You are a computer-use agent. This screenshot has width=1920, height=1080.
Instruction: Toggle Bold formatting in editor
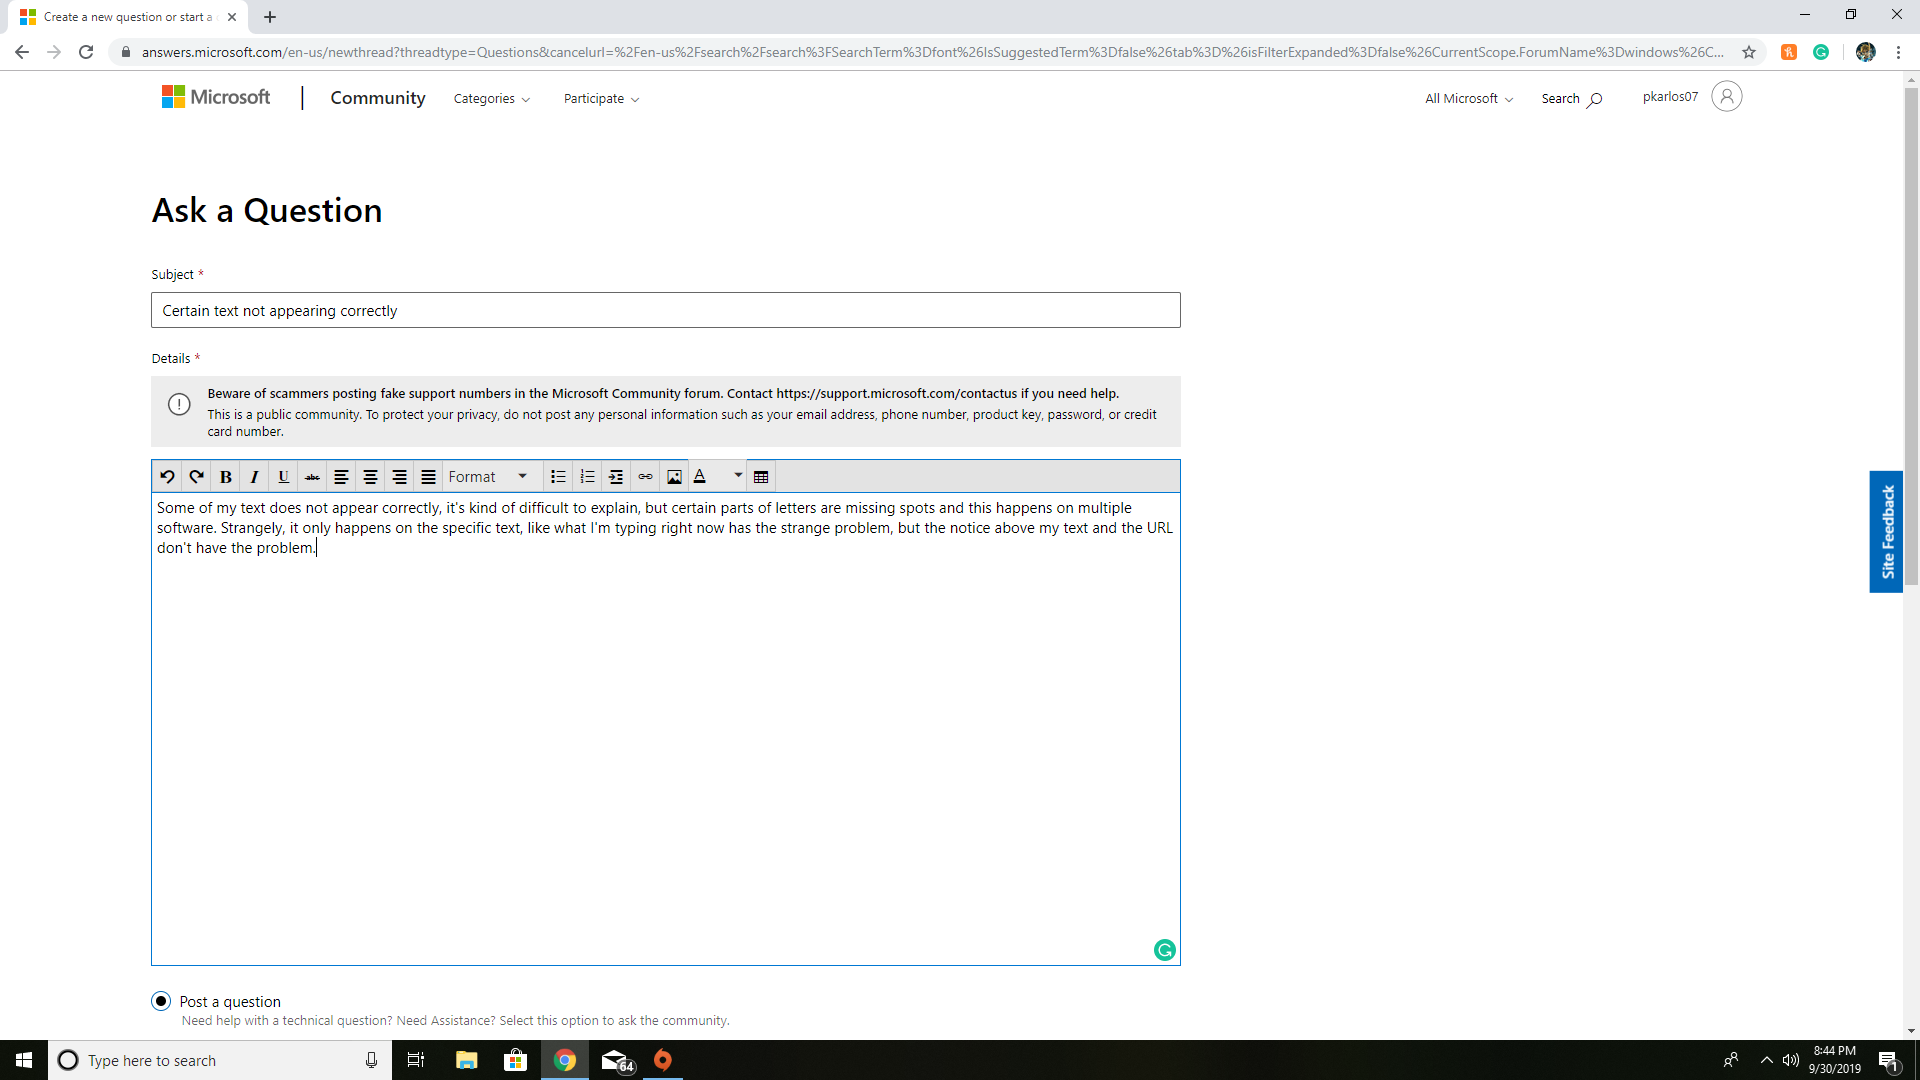(226, 477)
